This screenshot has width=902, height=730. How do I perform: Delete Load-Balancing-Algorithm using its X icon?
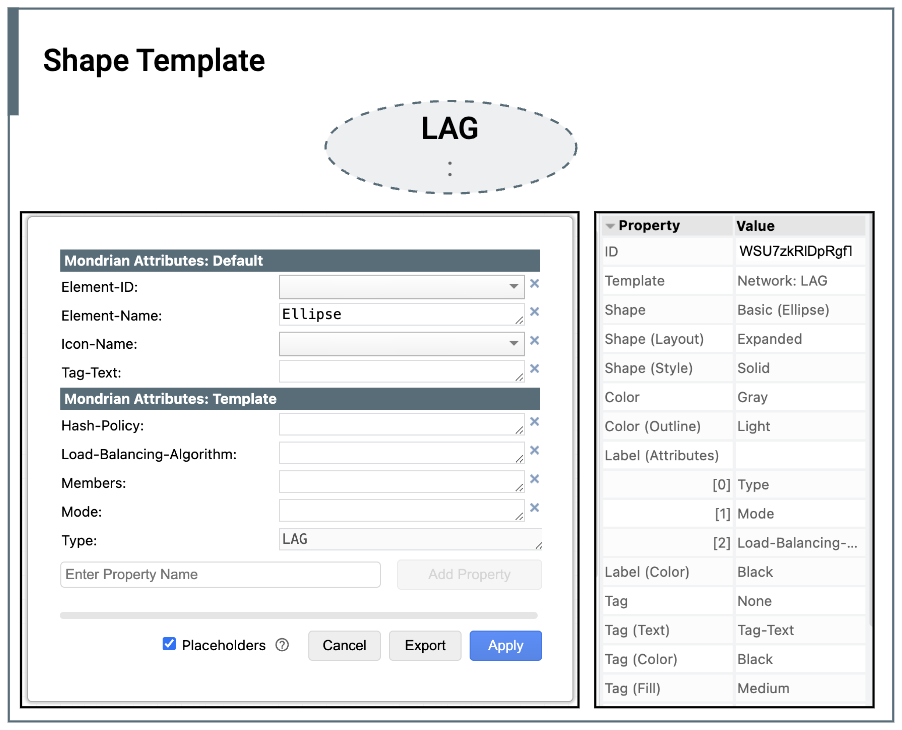(534, 451)
